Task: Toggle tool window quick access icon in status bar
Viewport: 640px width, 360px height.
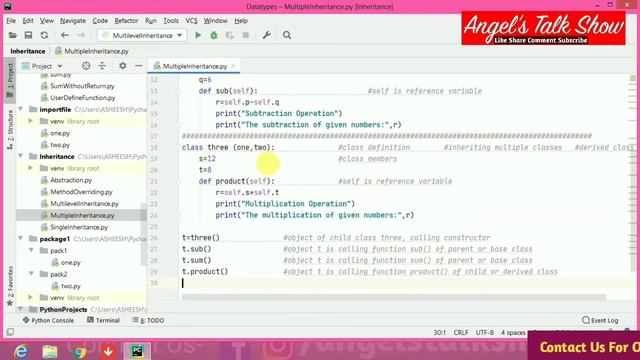Action: (10, 332)
